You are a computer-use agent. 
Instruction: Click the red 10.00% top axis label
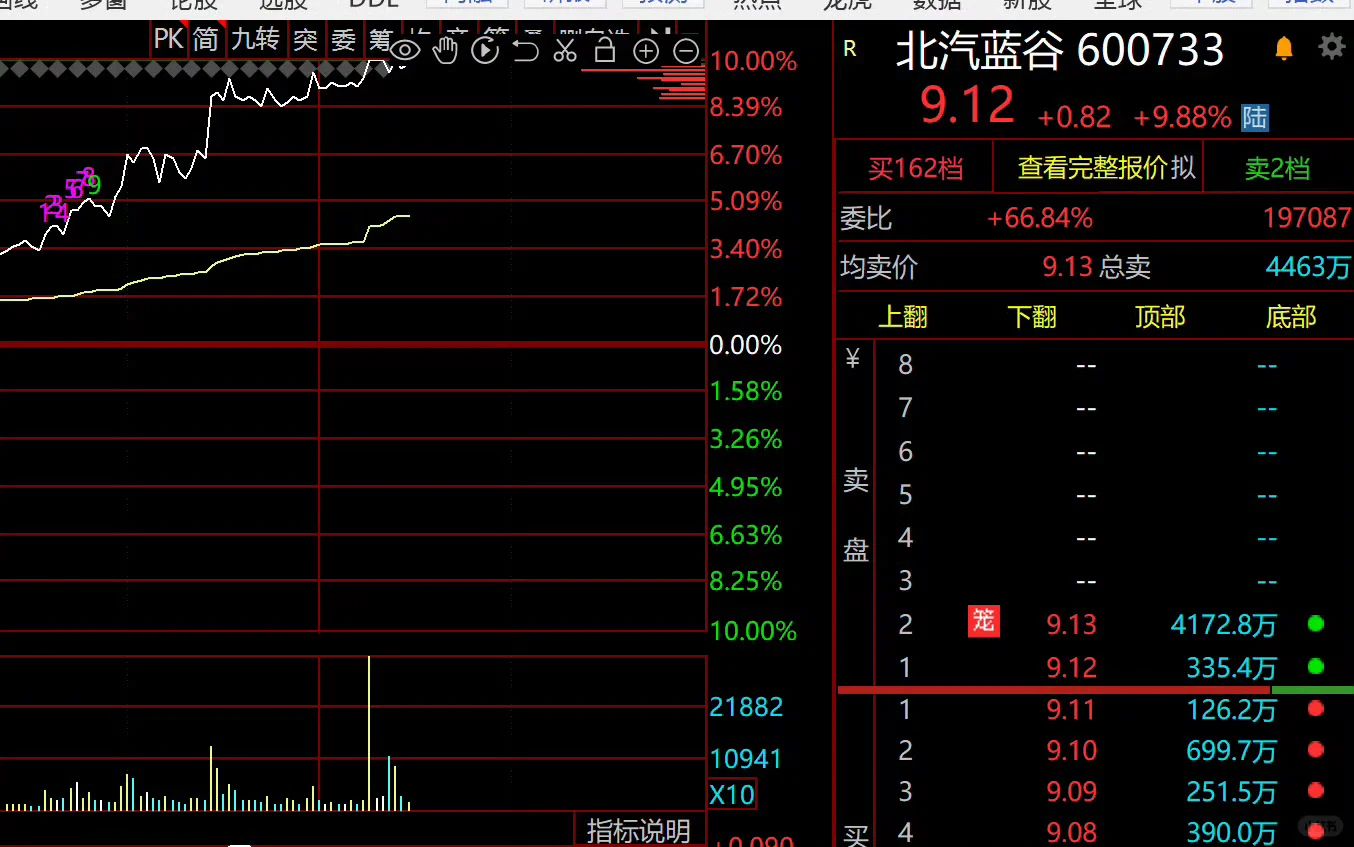pos(754,62)
